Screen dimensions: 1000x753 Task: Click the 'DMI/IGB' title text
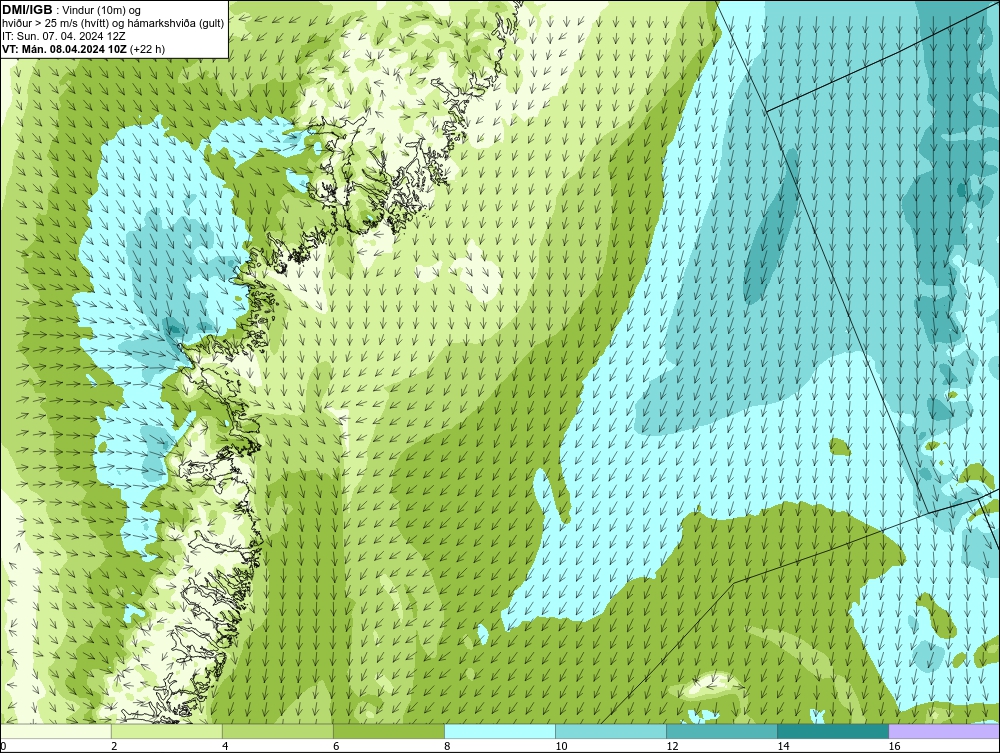[x=27, y=10]
